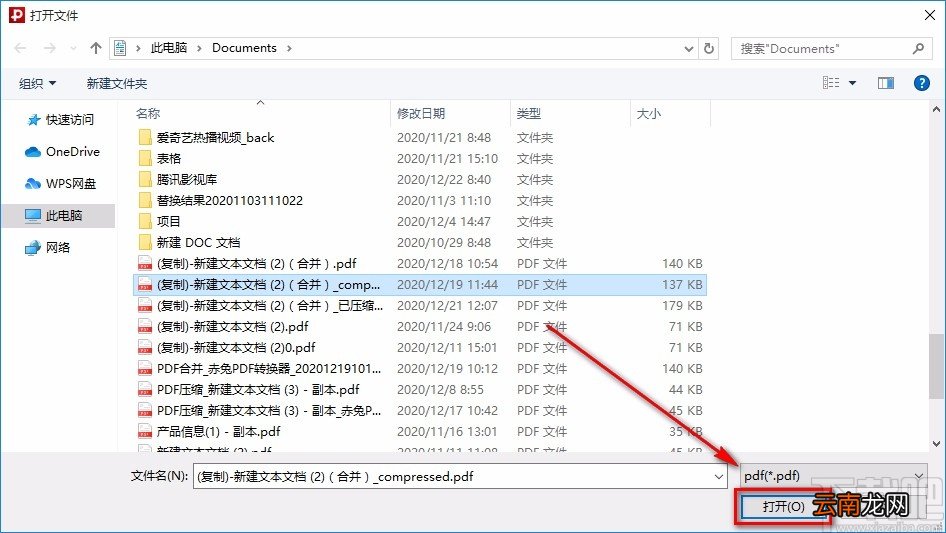Go back with the left arrow
946x533 pixels.
[20, 48]
